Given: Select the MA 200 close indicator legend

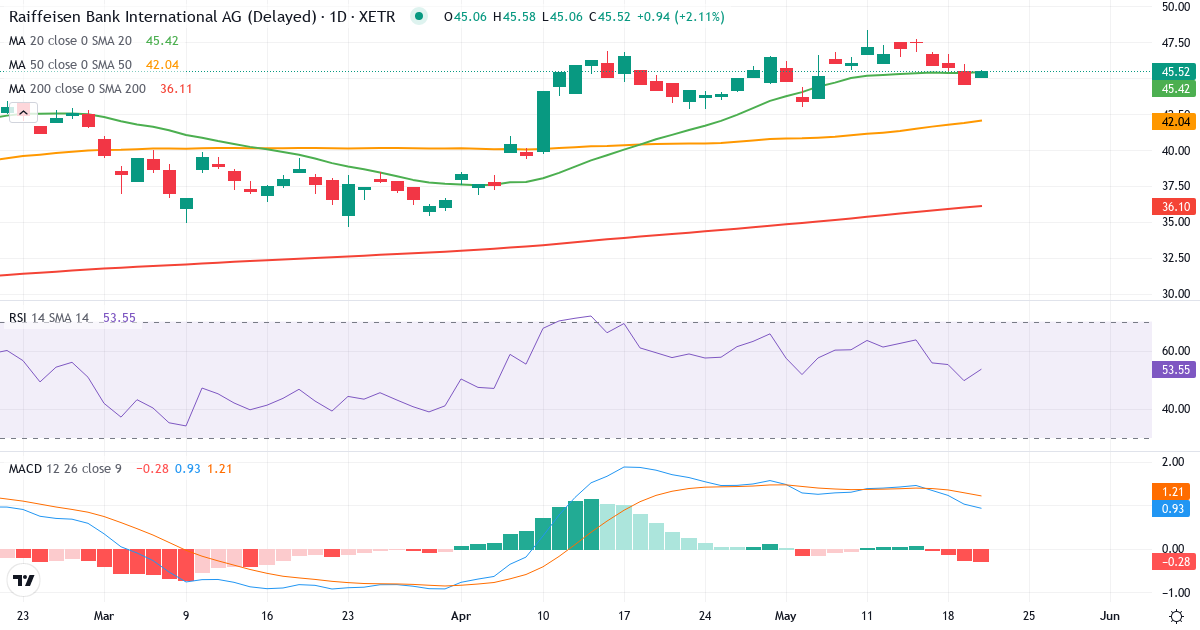Looking at the screenshot, I should pyautogui.click(x=78, y=89).
